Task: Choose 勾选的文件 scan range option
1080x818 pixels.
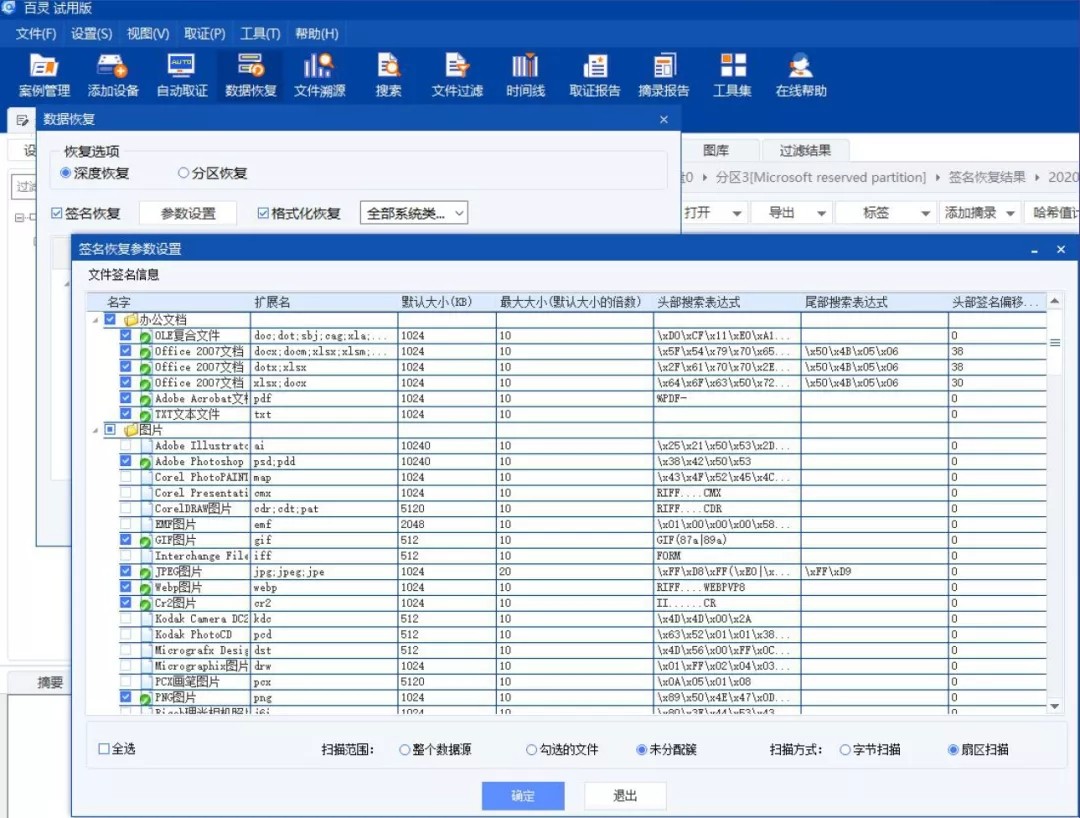Action: click(531, 750)
